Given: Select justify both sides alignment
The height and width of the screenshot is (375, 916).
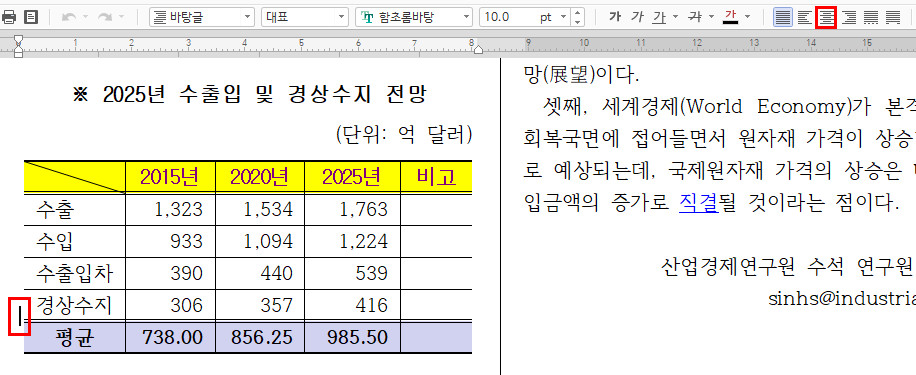Looking at the screenshot, I should (x=783, y=18).
